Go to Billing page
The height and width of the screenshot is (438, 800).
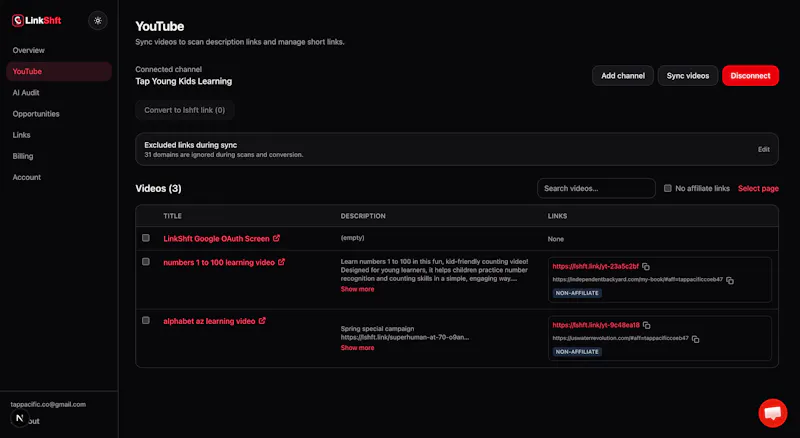click(59, 156)
